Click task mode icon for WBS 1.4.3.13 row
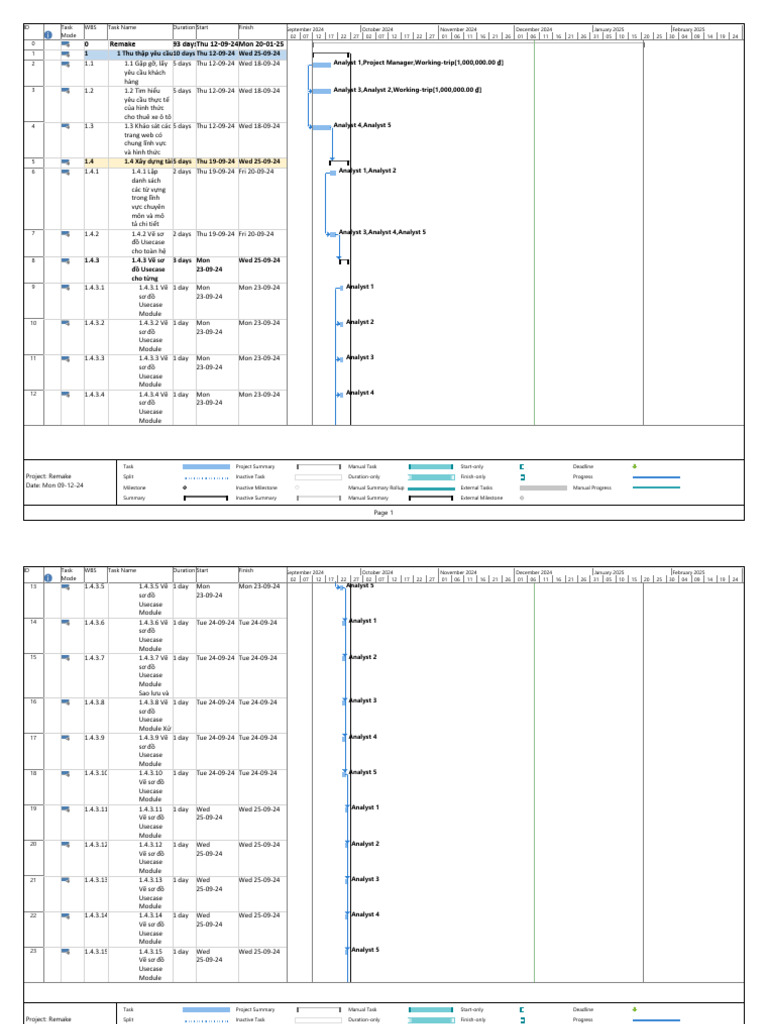Image resolution: width=768 pixels, height=1024 pixels. pos(66,880)
